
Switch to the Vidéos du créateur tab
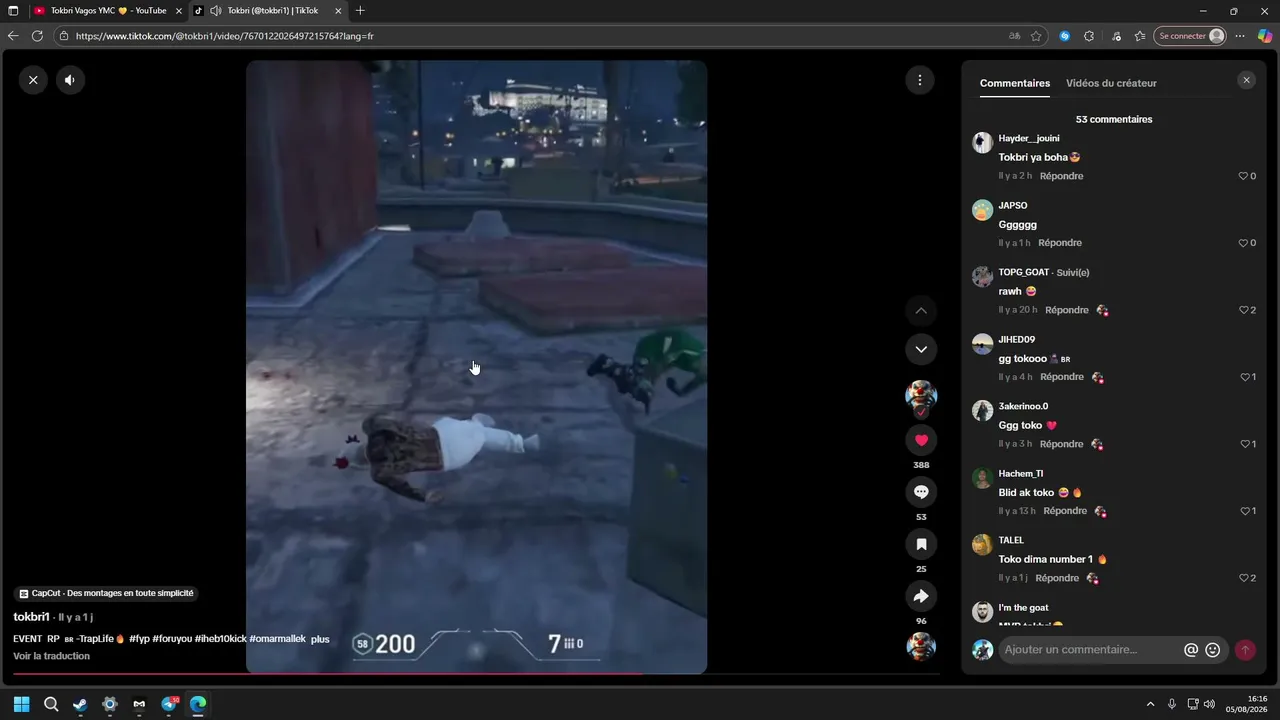click(1111, 83)
